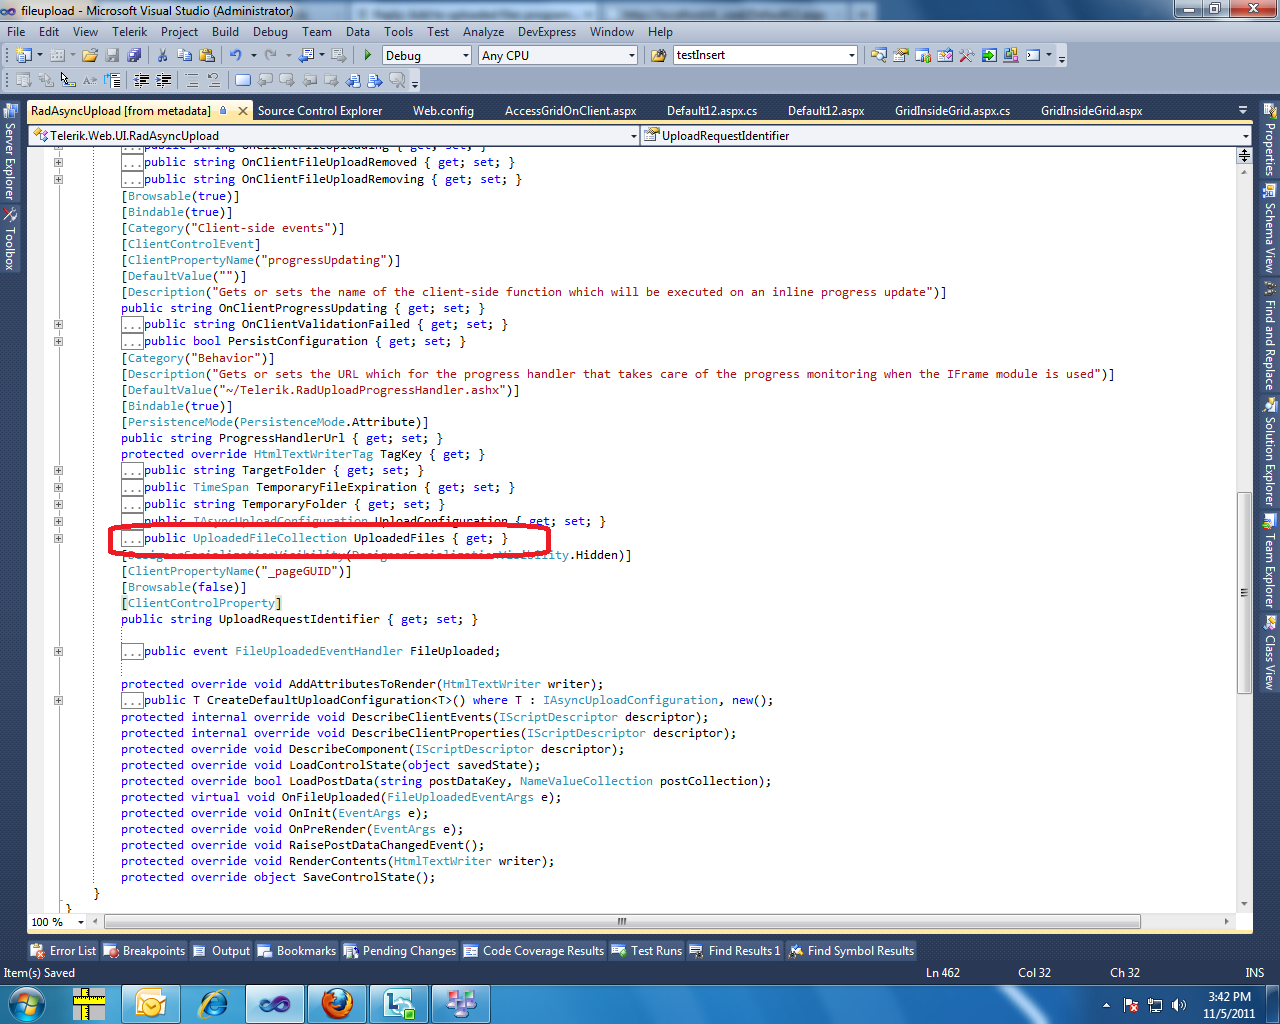Open the Debug solution configuration dropdown
1280x1024 pixels.
(x=426, y=55)
